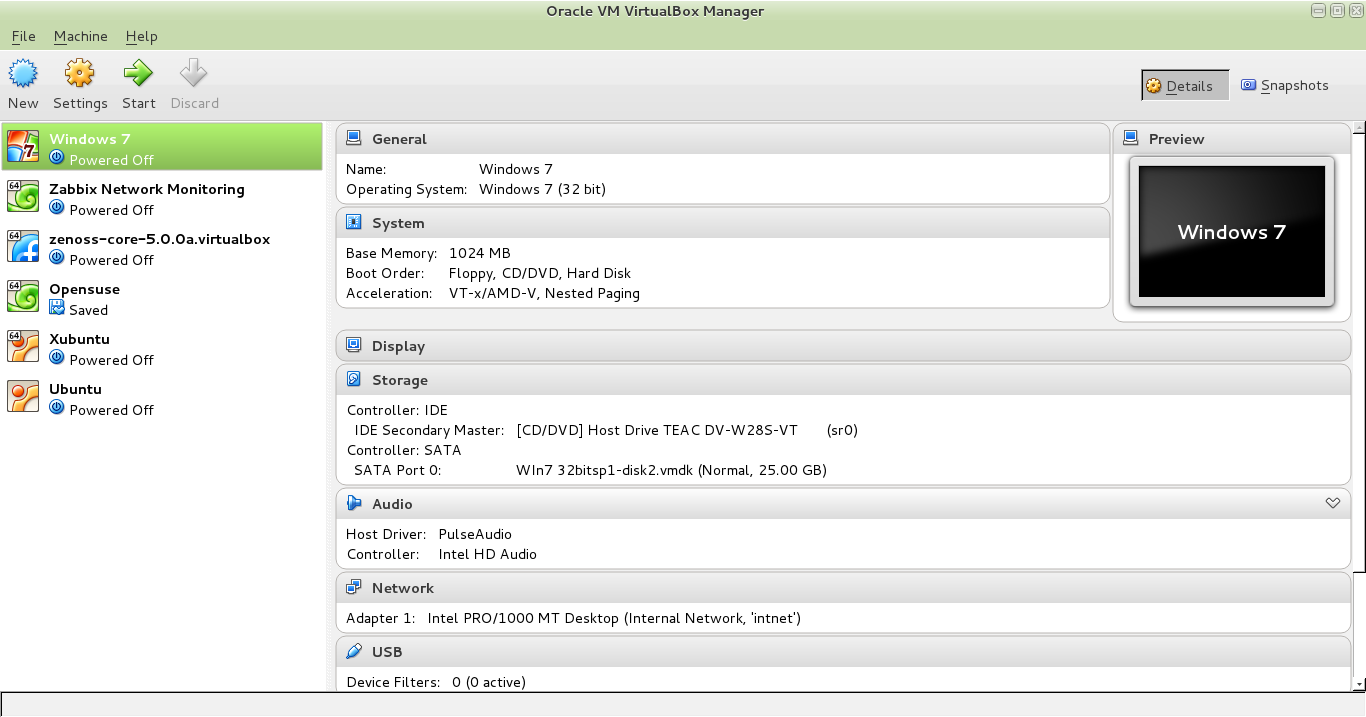Click the New virtual machine icon
Viewport: 1366px width, 717px height.
[23, 73]
